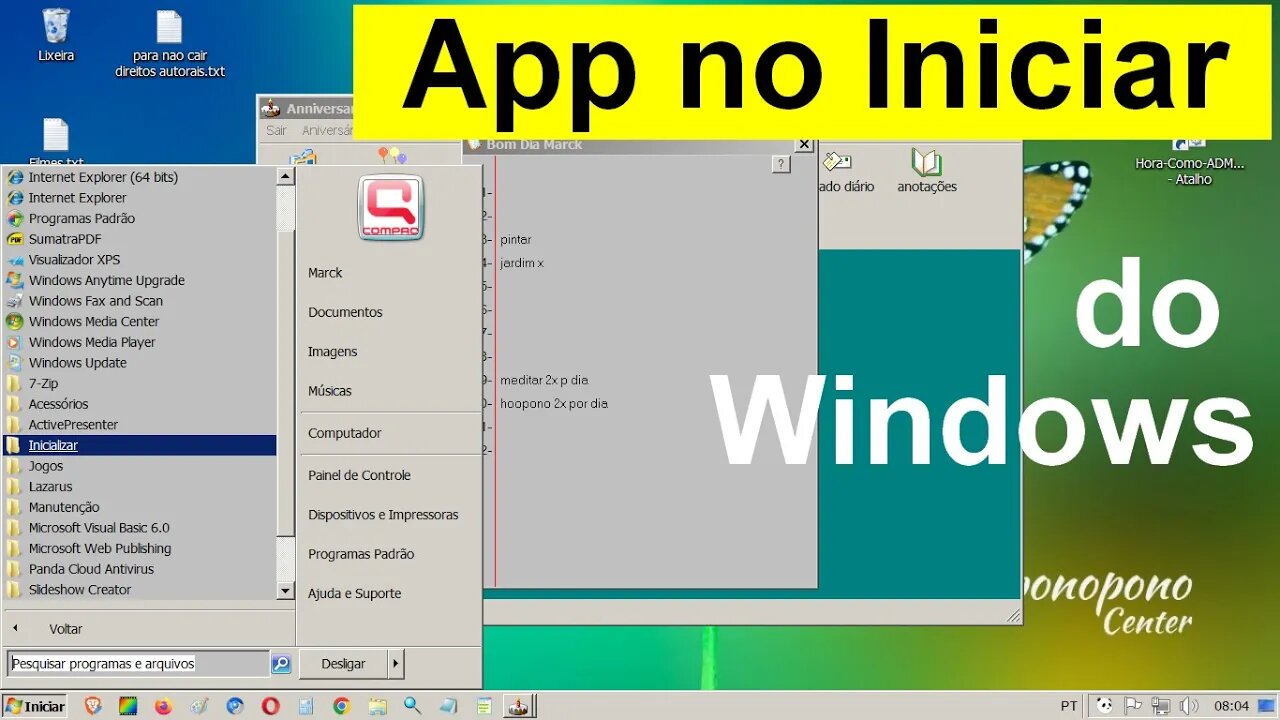The width and height of the screenshot is (1280, 720).
Task: Open Windows Media Center entry
Action: point(139,321)
